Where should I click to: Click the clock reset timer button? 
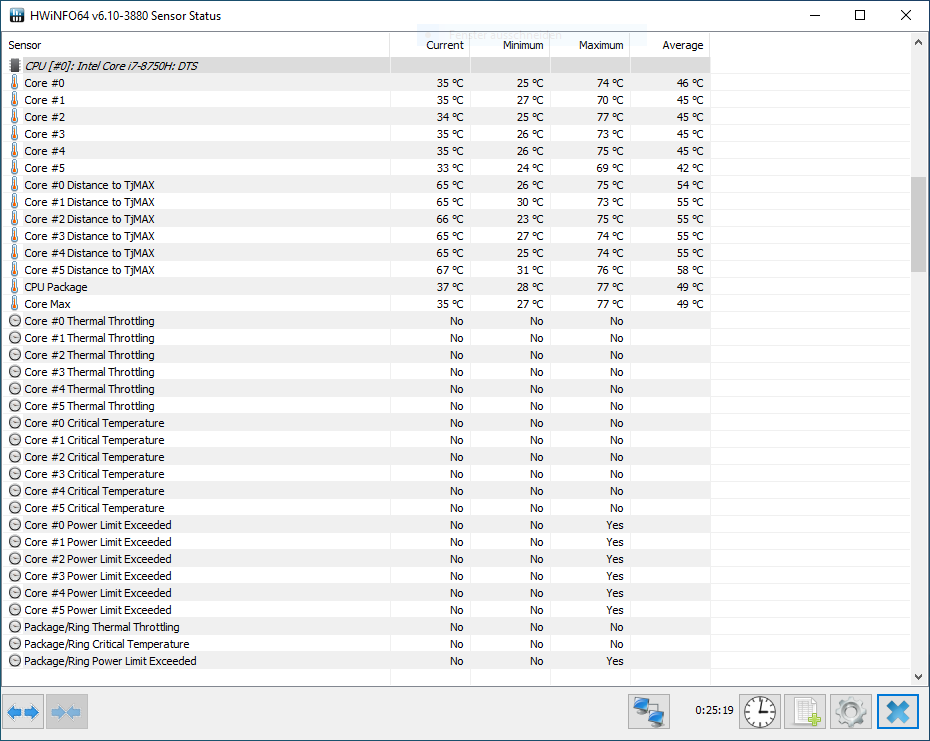[x=760, y=711]
